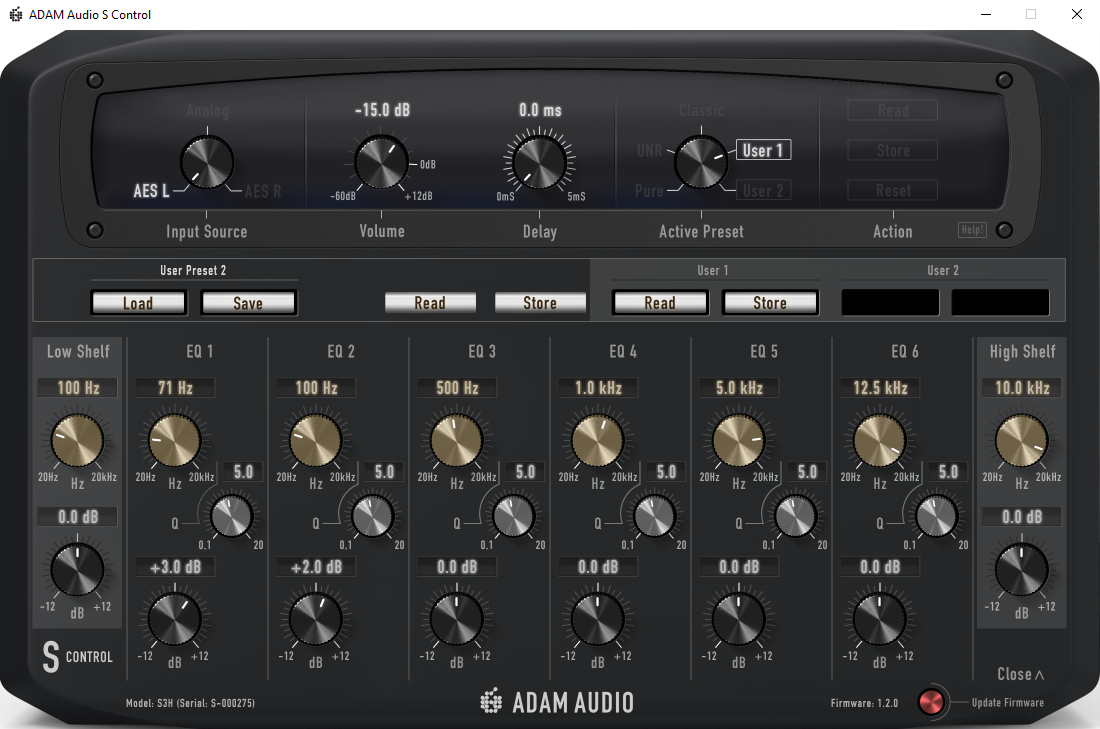
Task: Load User Preset 2
Action: (138, 303)
